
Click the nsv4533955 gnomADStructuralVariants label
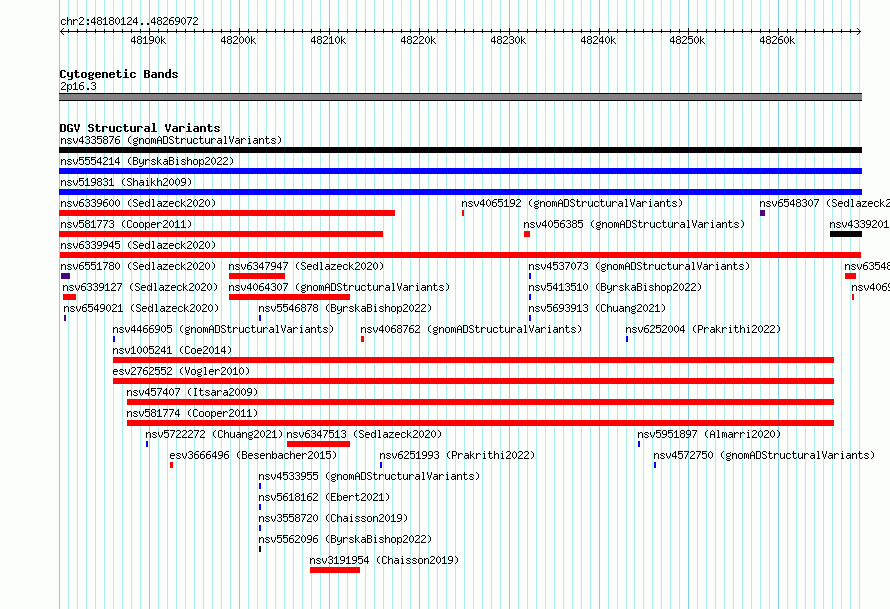369,476
